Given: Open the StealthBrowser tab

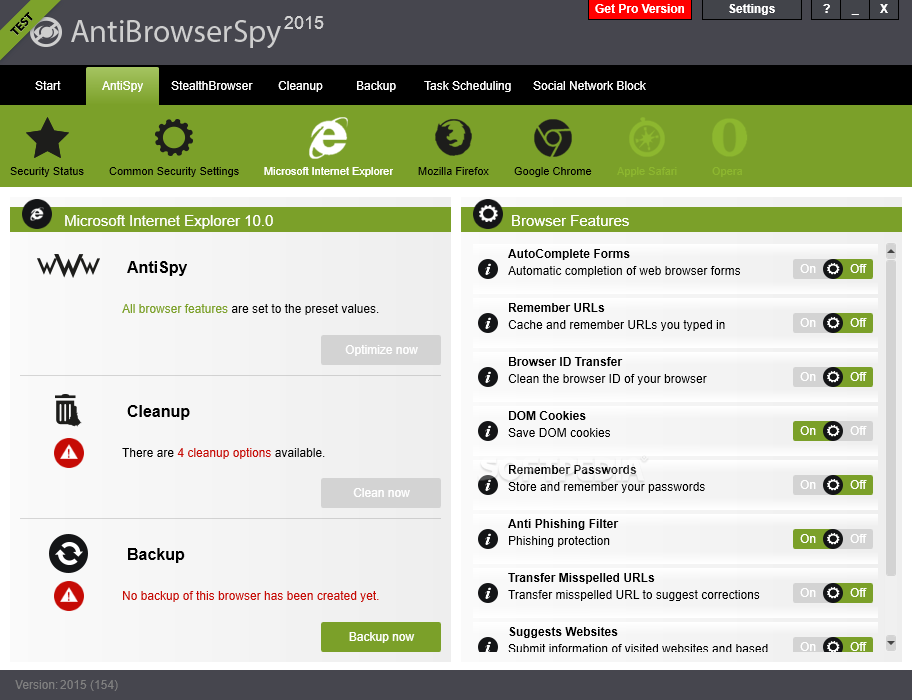Looking at the screenshot, I should [x=212, y=86].
